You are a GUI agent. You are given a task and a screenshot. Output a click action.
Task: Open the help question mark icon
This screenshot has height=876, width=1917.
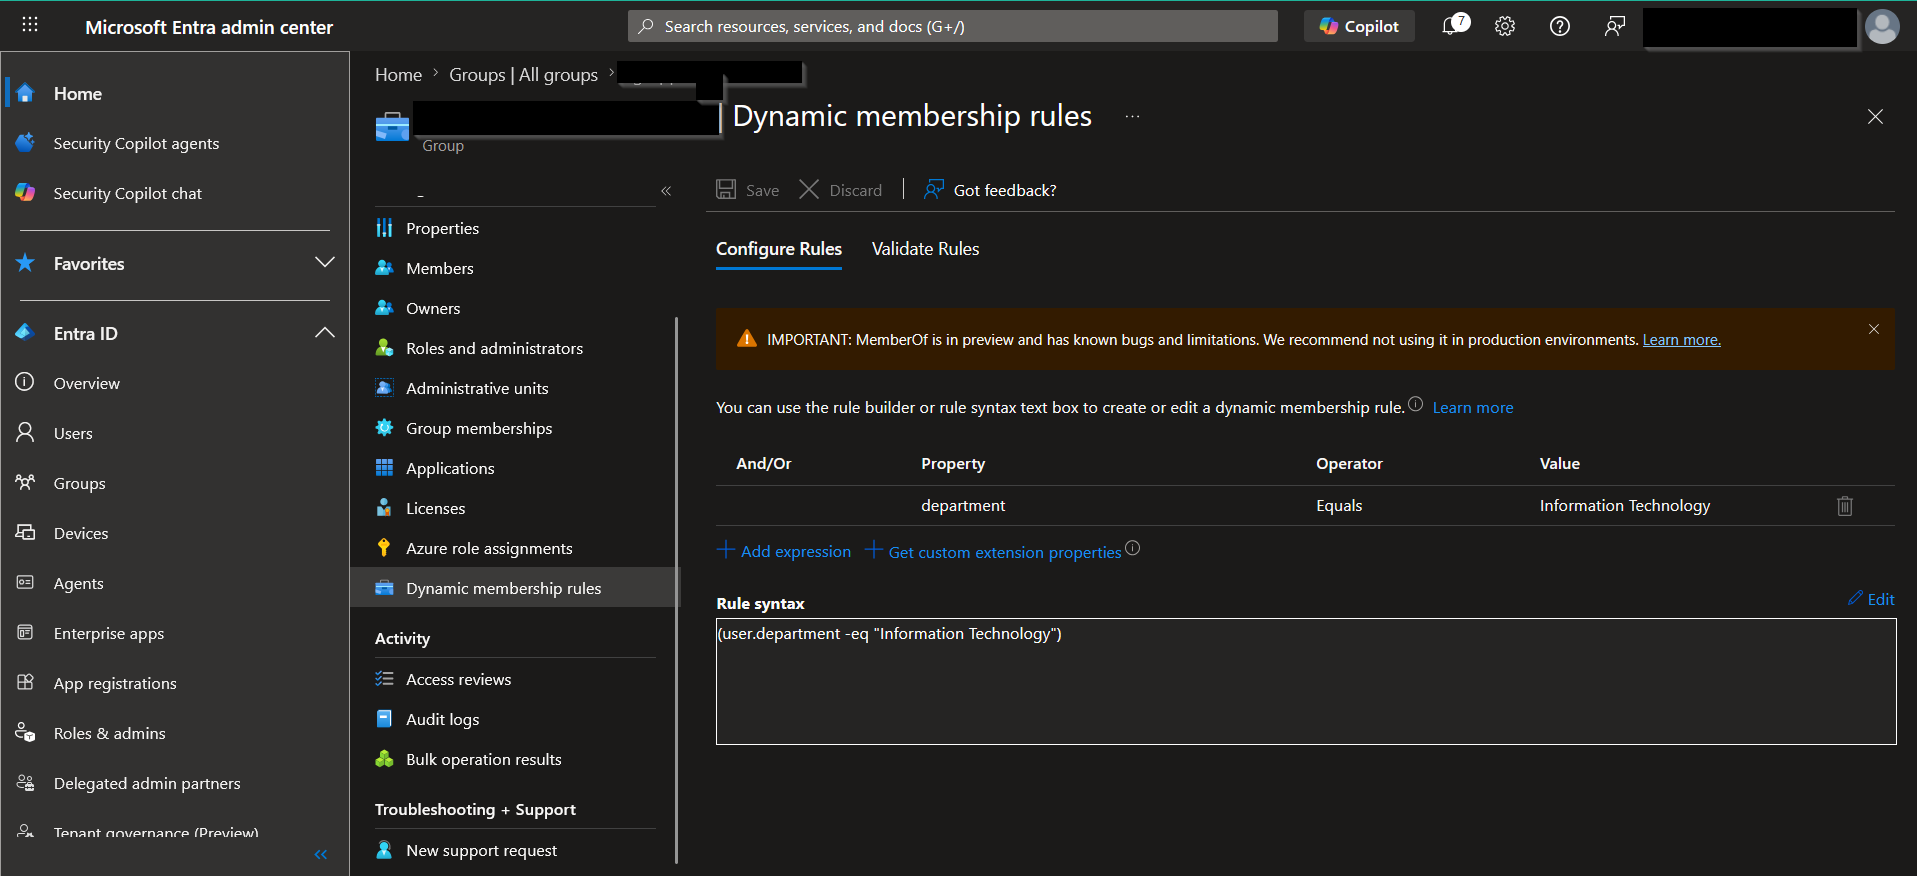pos(1560,26)
